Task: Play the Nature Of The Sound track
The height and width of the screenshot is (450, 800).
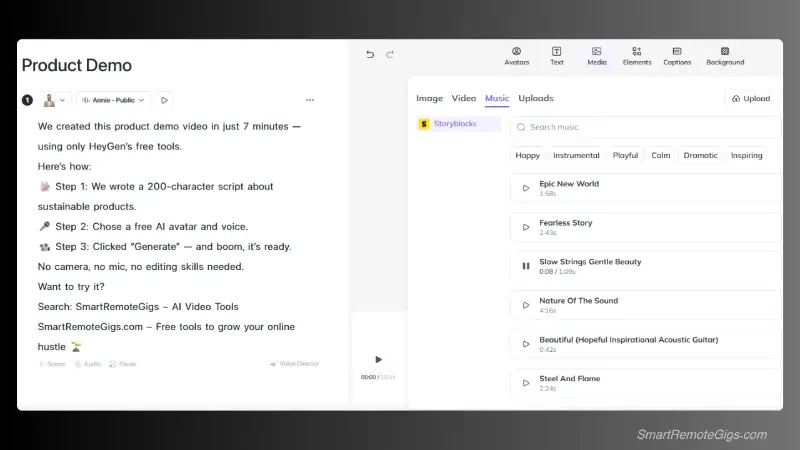Action: coord(526,305)
